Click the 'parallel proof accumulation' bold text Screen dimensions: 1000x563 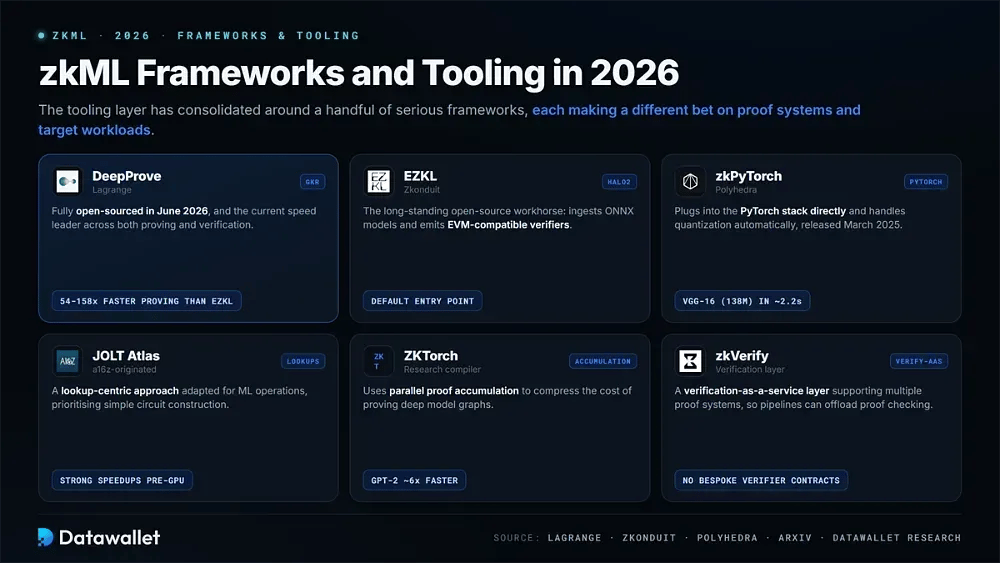click(x=454, y=391)
